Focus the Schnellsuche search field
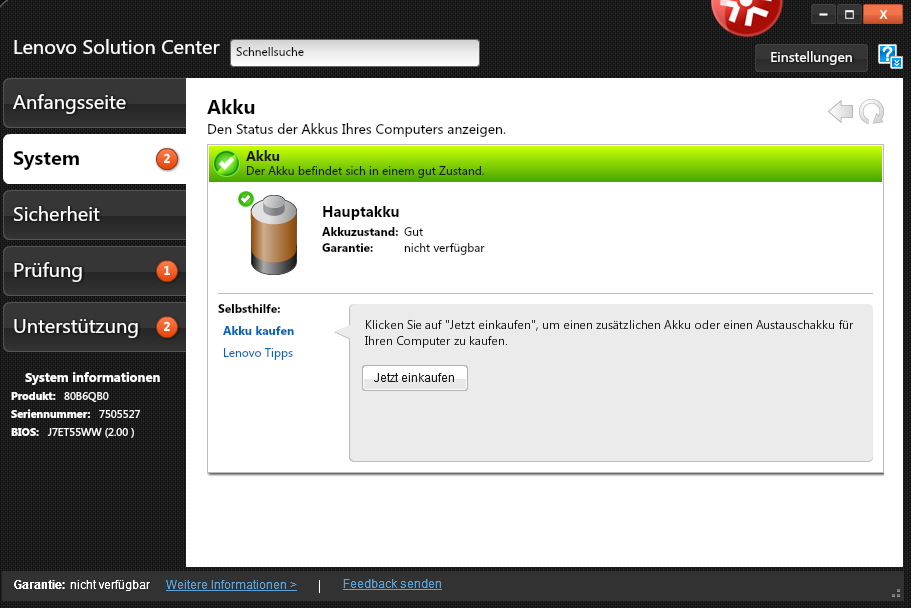The image size is (911, 608). 355,53
